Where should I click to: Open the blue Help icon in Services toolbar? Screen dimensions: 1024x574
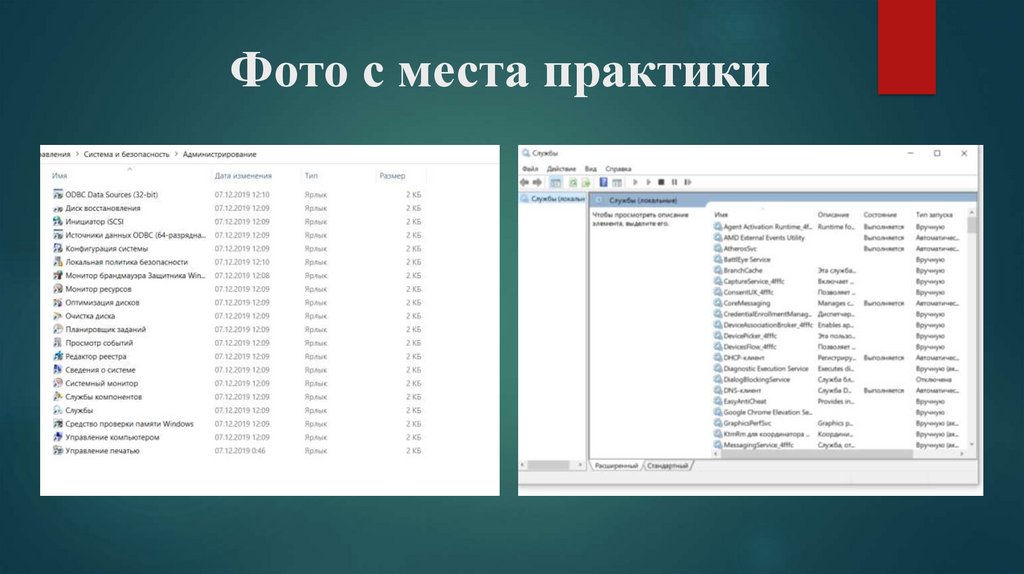click(603, 182)
